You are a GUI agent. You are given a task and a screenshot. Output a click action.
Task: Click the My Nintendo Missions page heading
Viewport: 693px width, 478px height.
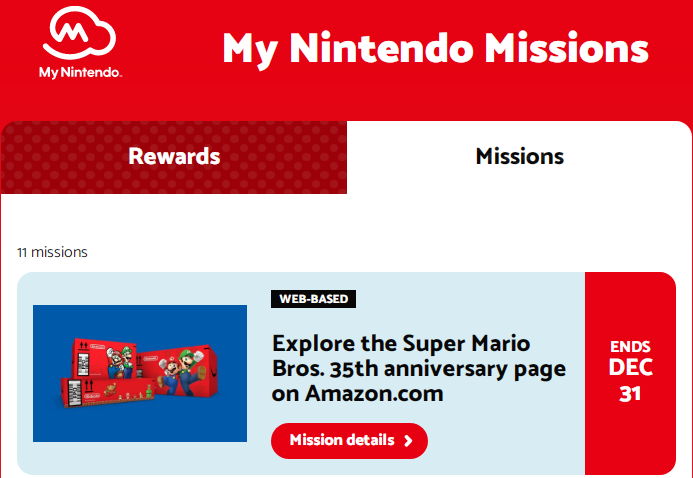(435, 47)
